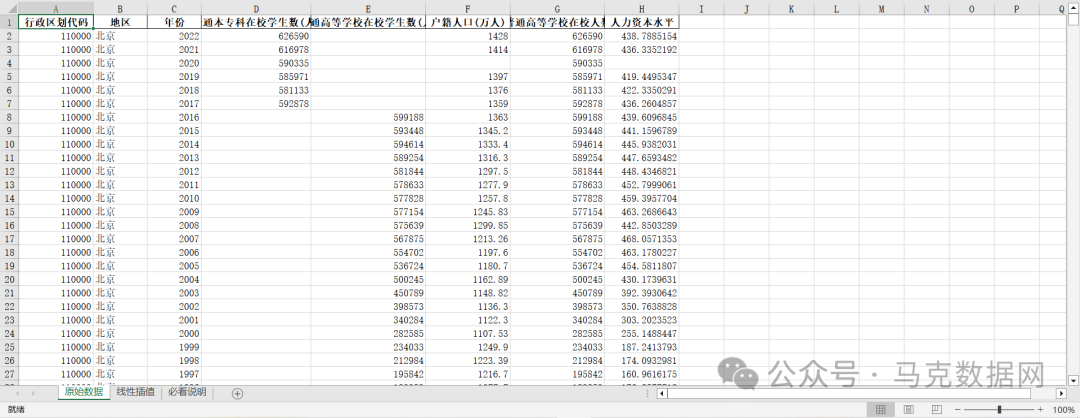Viewport: 1080px width, 418px height.
Task: Click the 地区 header cell
Action: coord(120,22)
